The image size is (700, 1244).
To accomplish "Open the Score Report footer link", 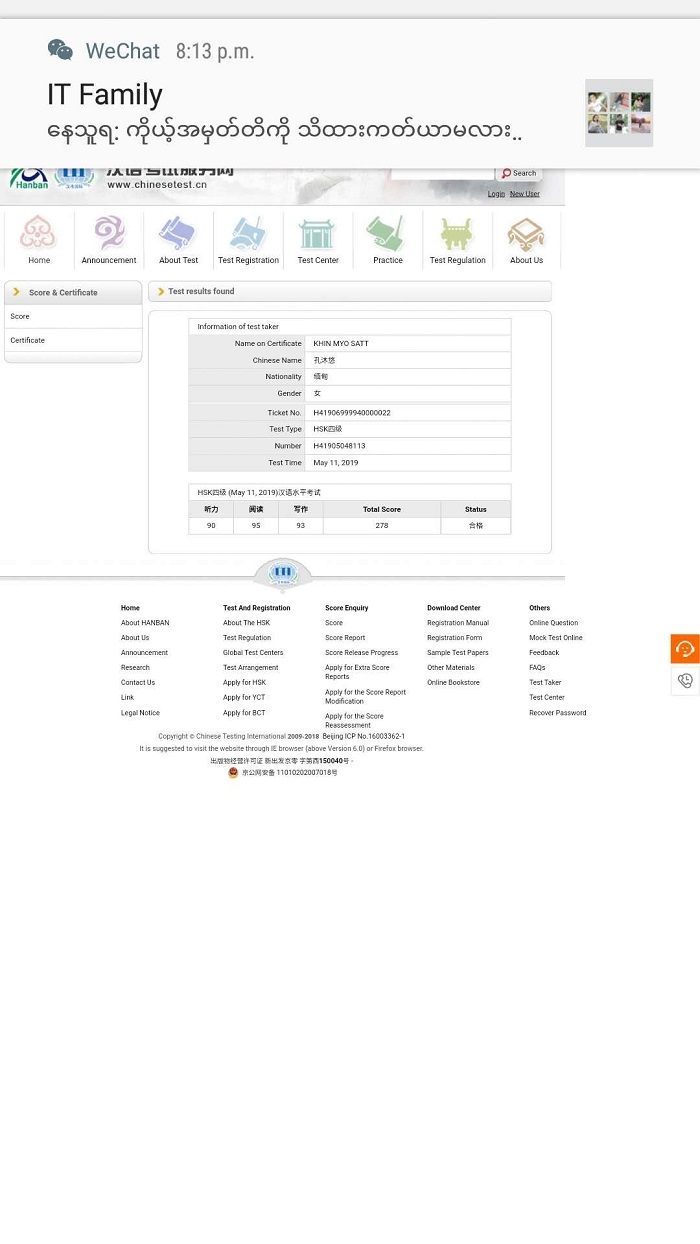I will coord(345,638).
